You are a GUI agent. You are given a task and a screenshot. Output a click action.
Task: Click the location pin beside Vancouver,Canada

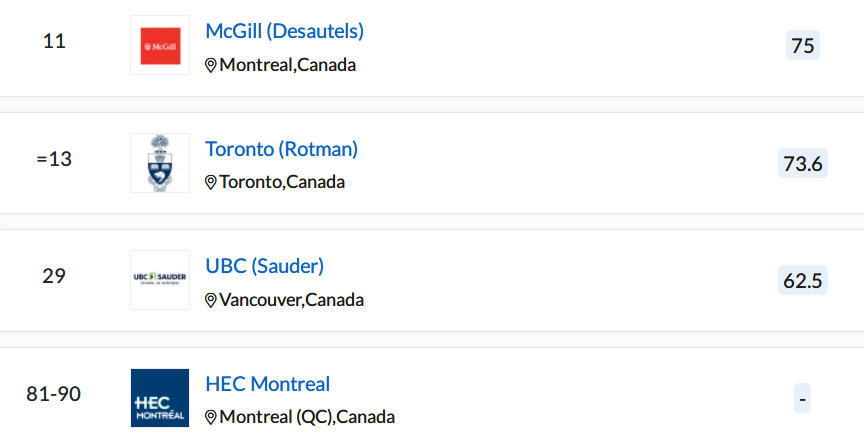[x=210, y=300]
